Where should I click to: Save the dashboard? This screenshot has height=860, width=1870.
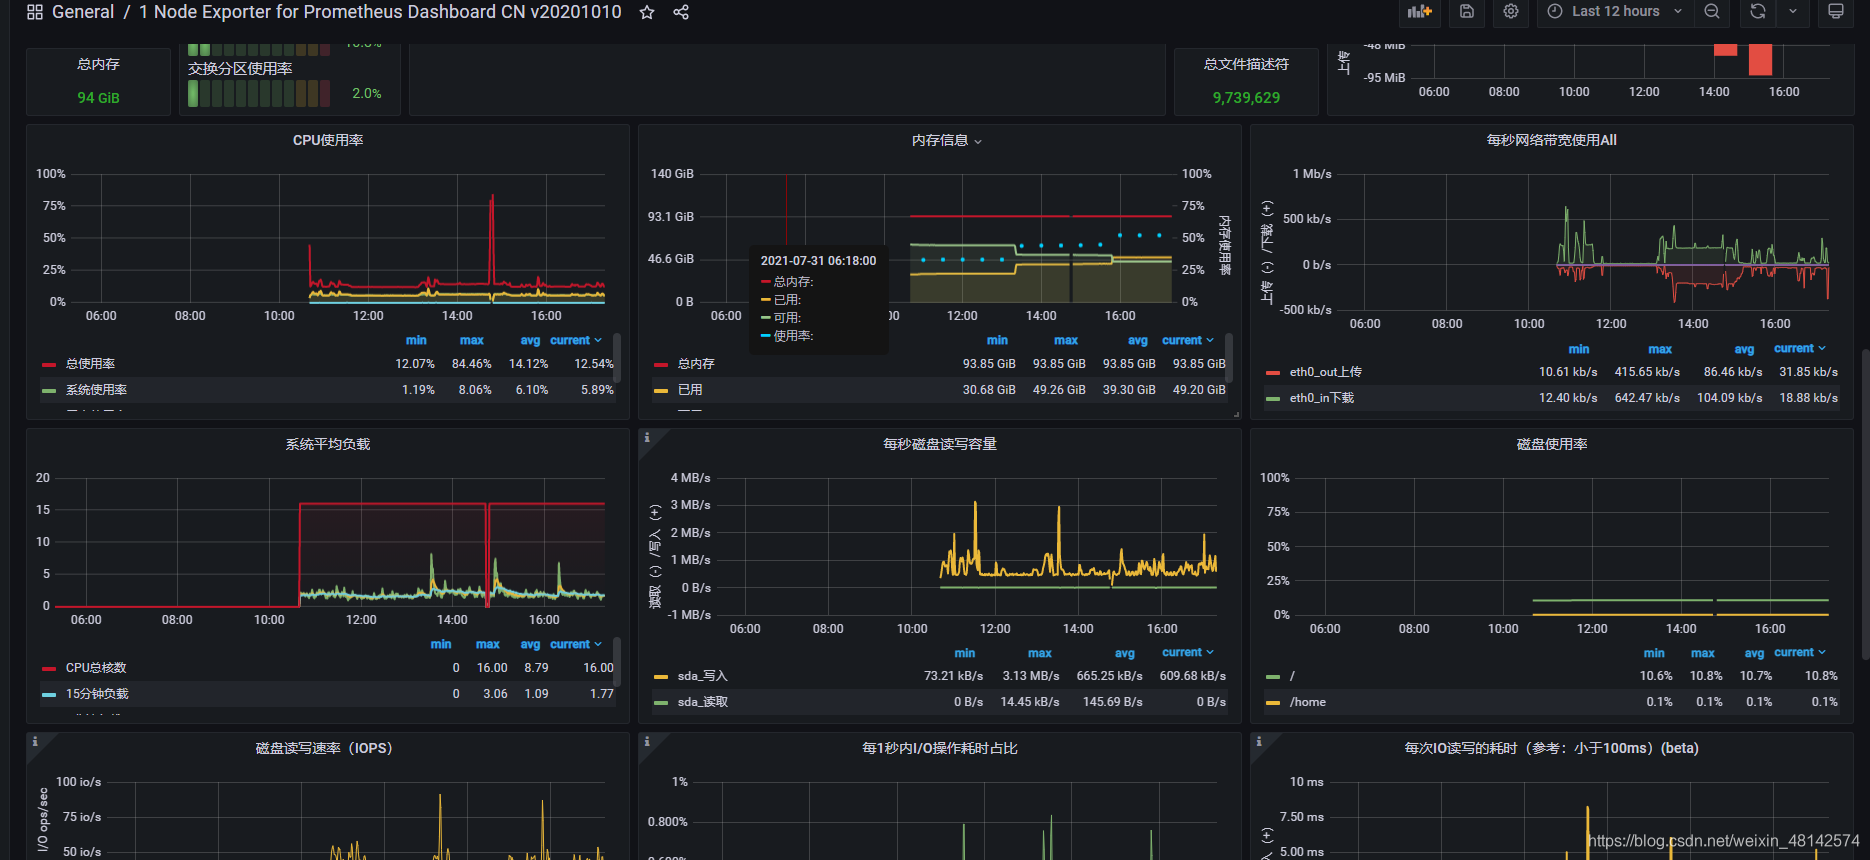1467,11
